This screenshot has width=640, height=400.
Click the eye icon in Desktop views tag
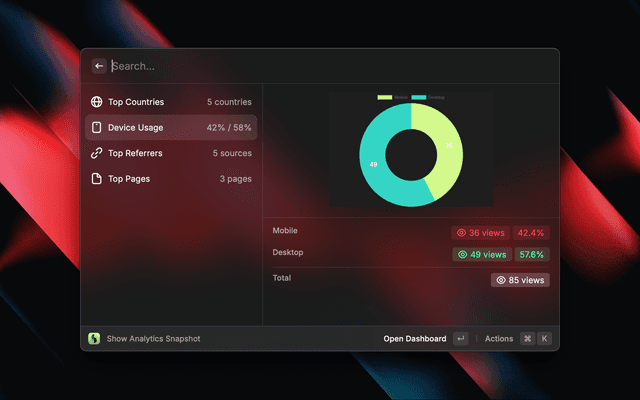pos(463,255)
